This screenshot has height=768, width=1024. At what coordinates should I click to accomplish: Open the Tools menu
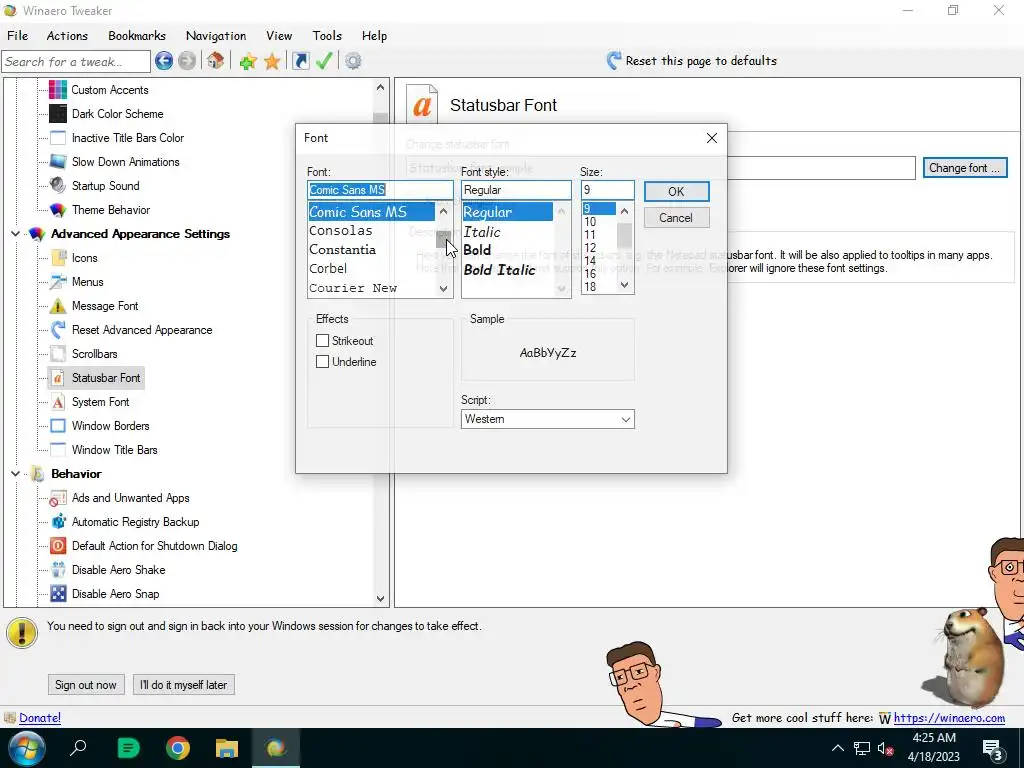(327, 36)
